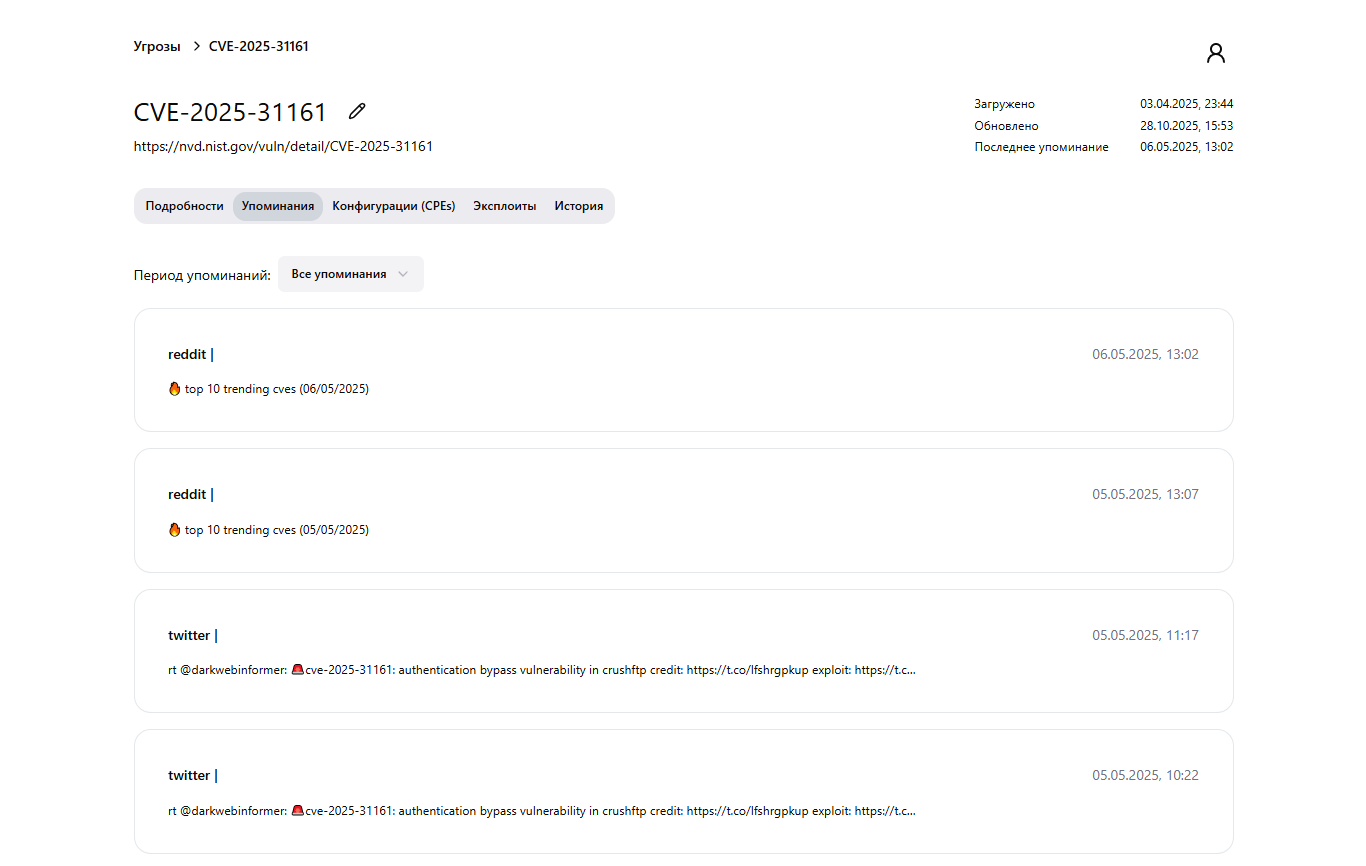Click the Последнее упоминание label
The width and height of the screenshot is (1366, 866).
tap(1042, 147)
